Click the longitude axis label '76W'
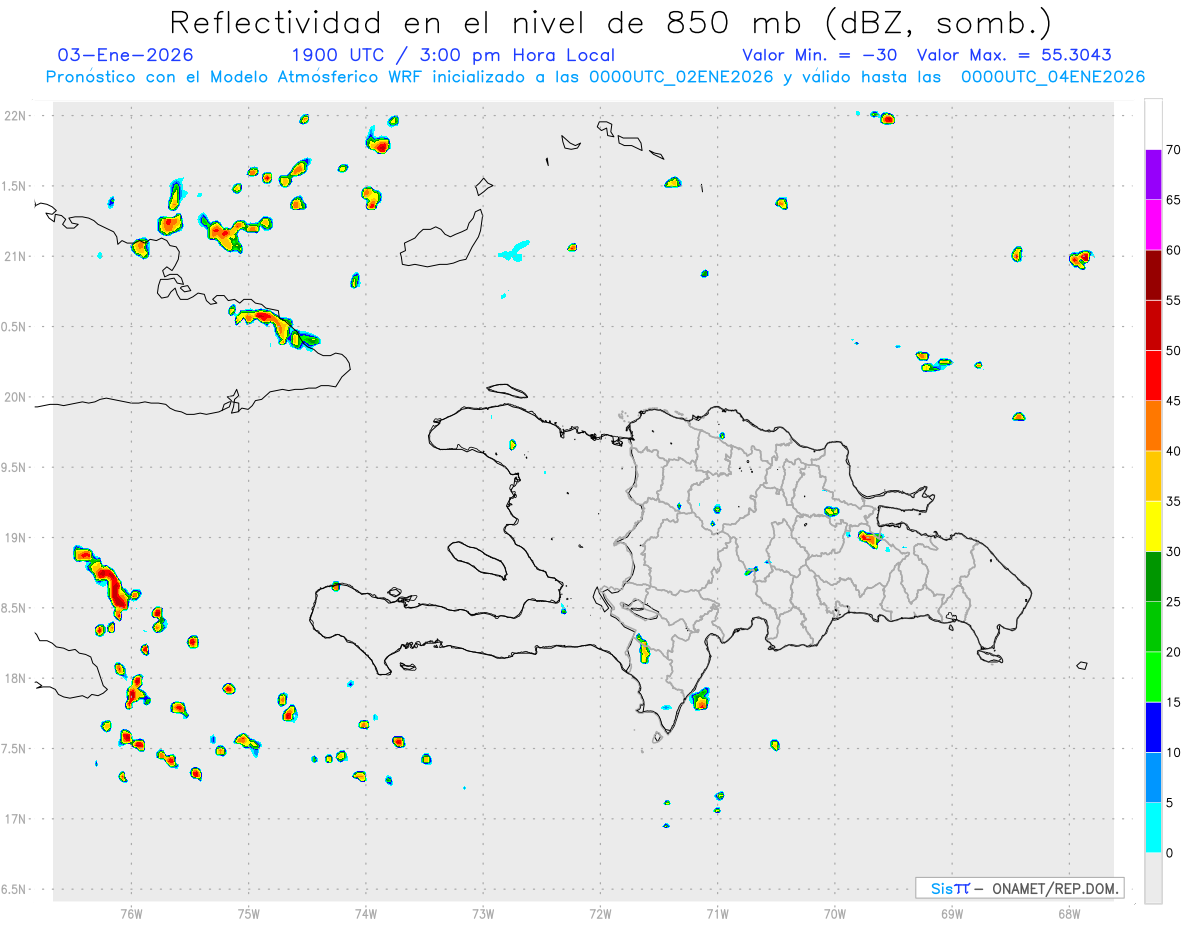 pos(131,914)
